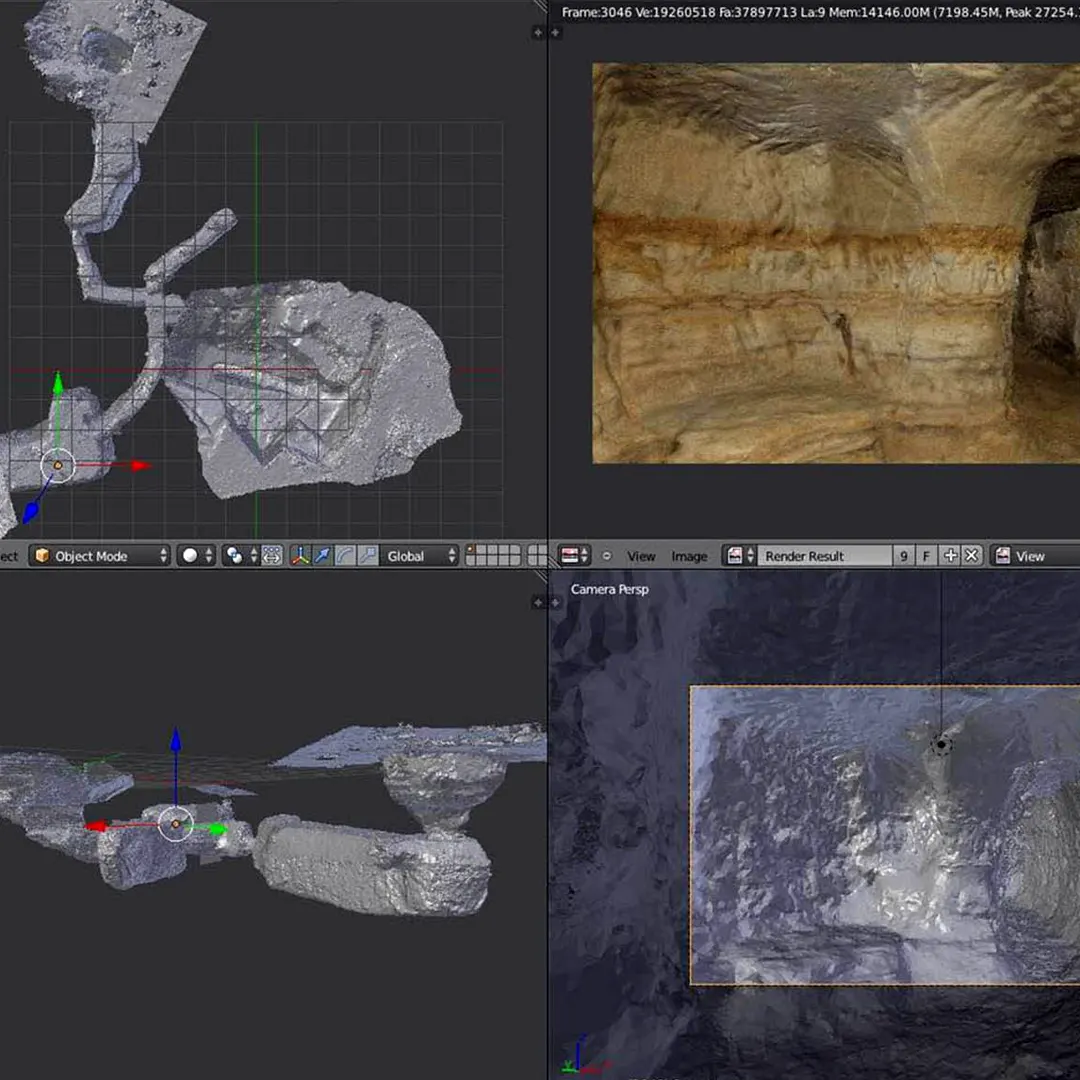
Task: Open the View menu in image editor
Action: (x=641, y=556)
